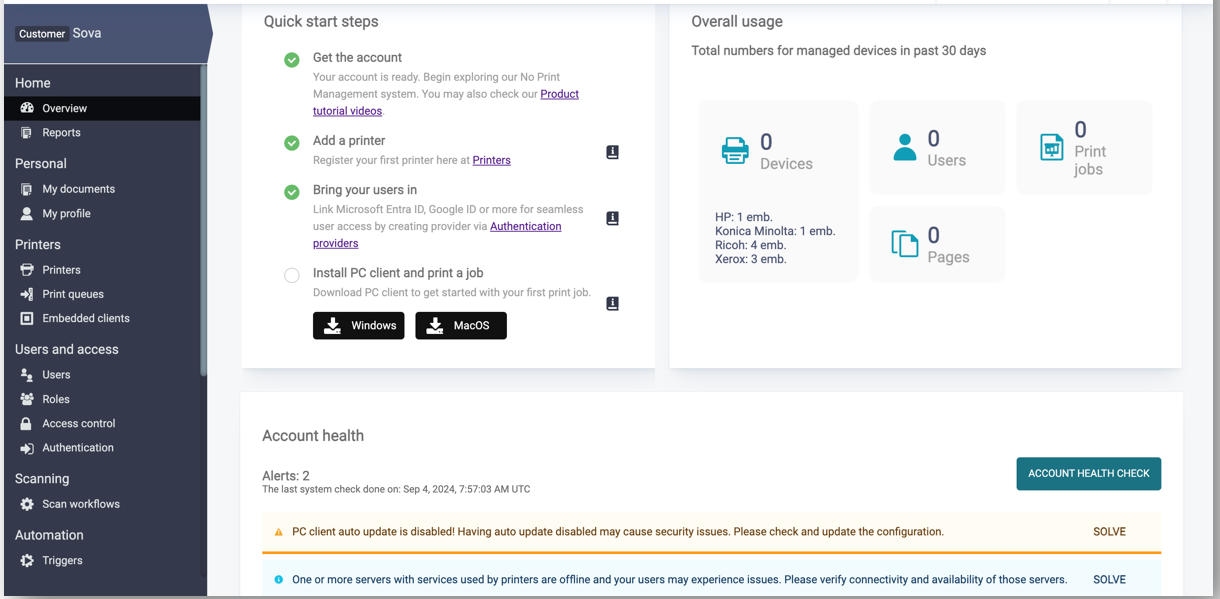This screenshot has width=1220, height=599.
Task: Go to Print queues in the sidebar
Action: pos(72,294)
